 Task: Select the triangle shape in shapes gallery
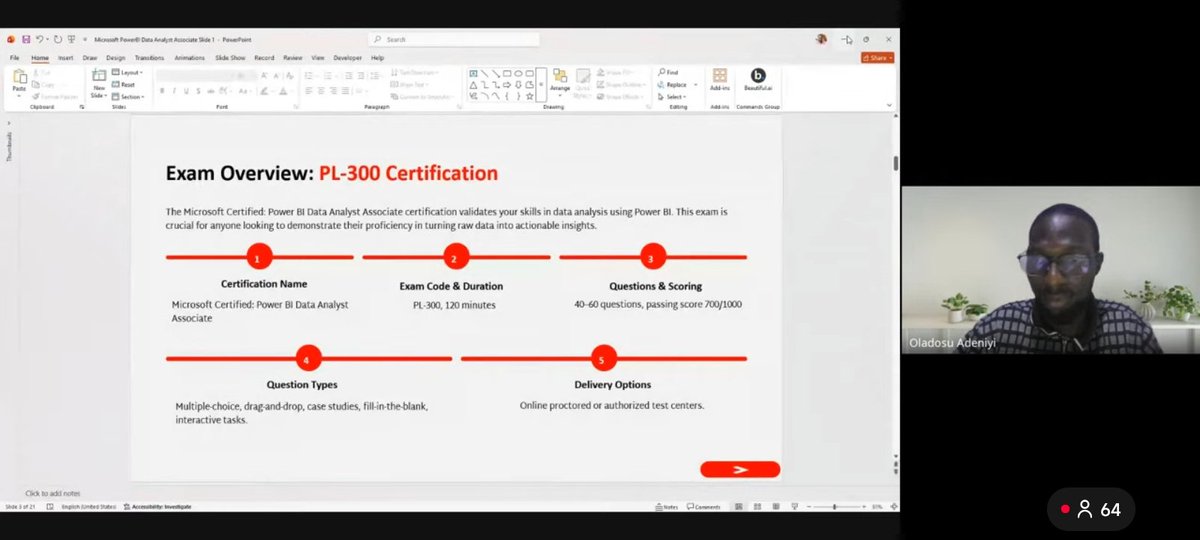tap(473, 85)
